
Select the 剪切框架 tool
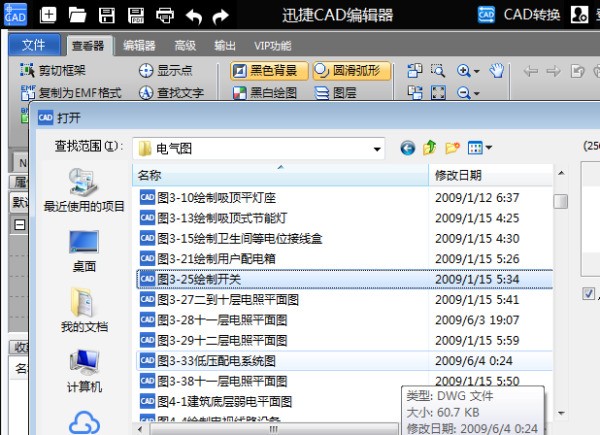(53, 70)
